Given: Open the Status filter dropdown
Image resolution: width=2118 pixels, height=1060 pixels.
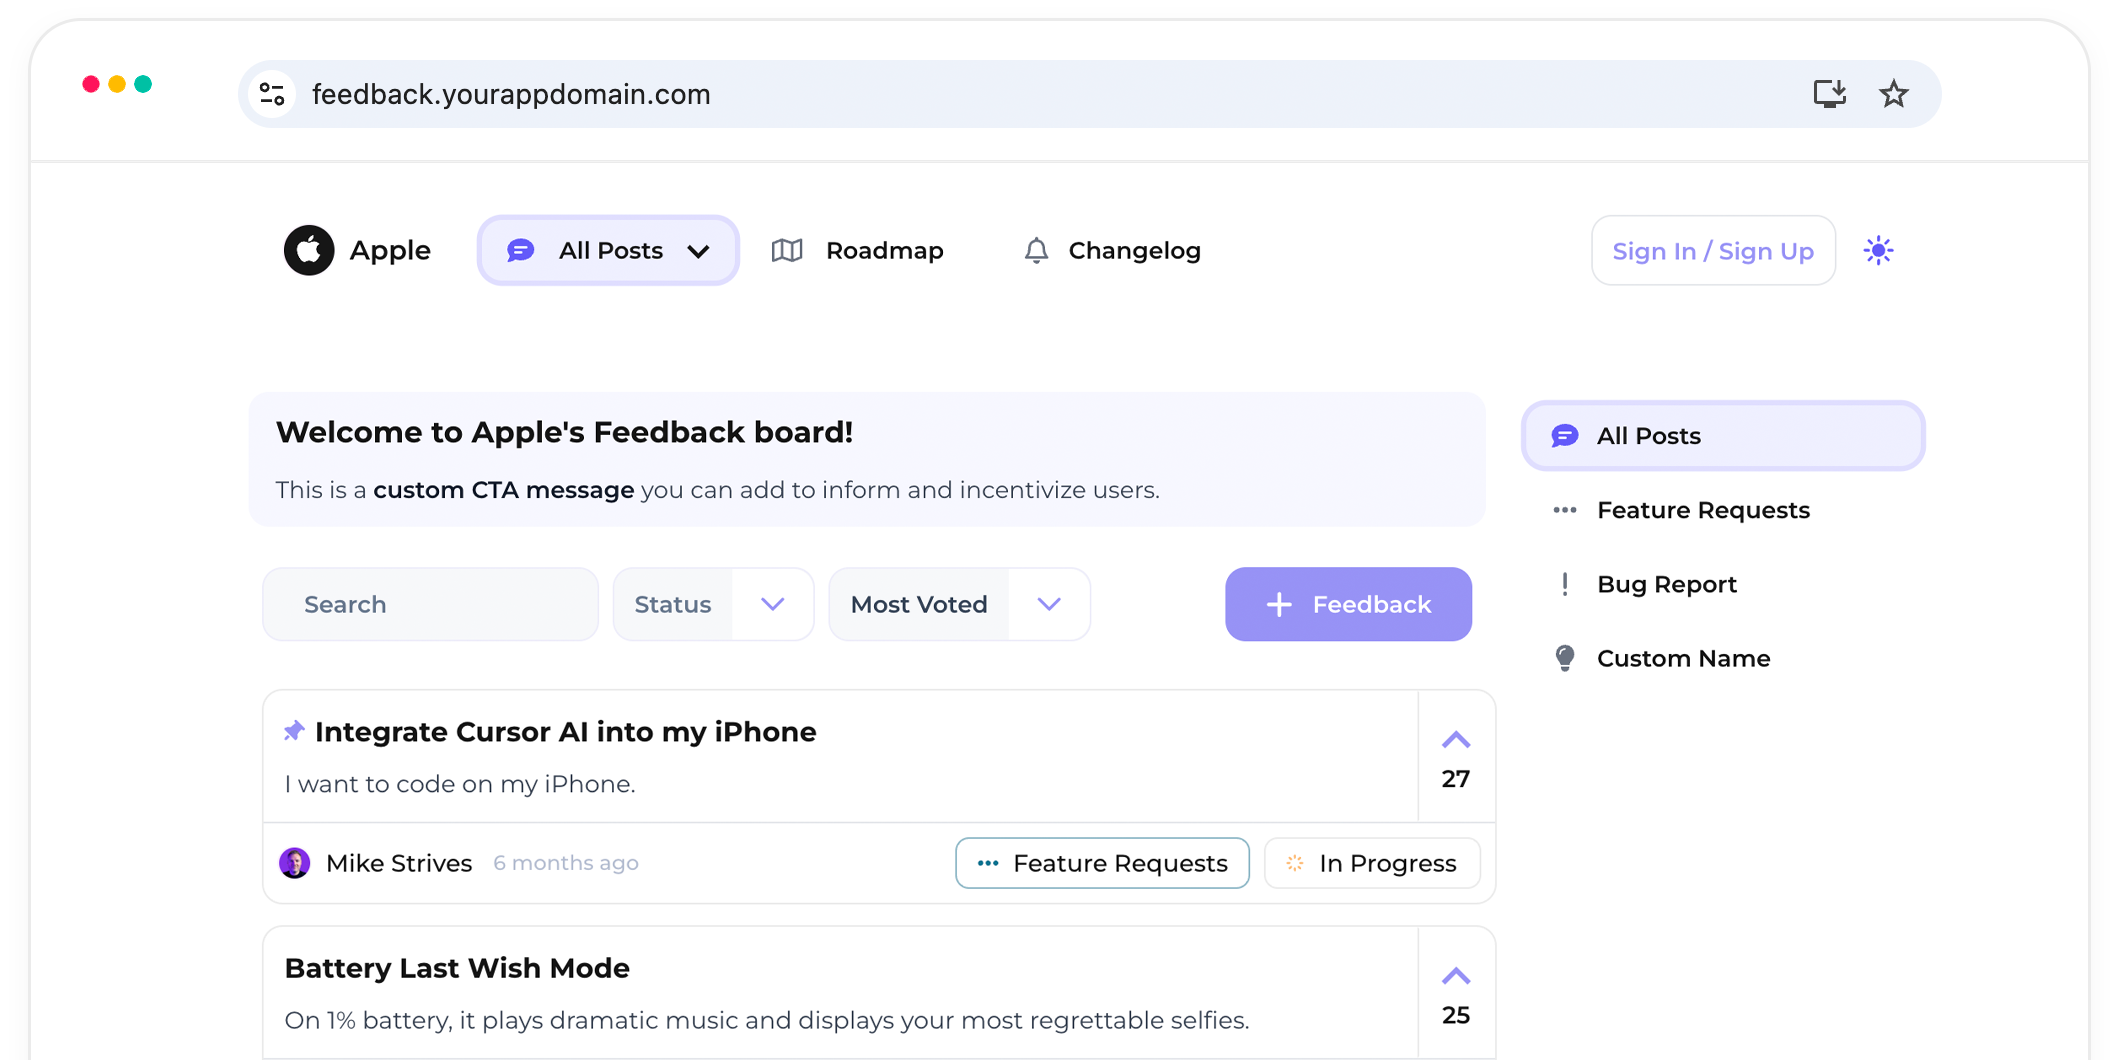Looking at the screenshot, I should click(713, 604).
